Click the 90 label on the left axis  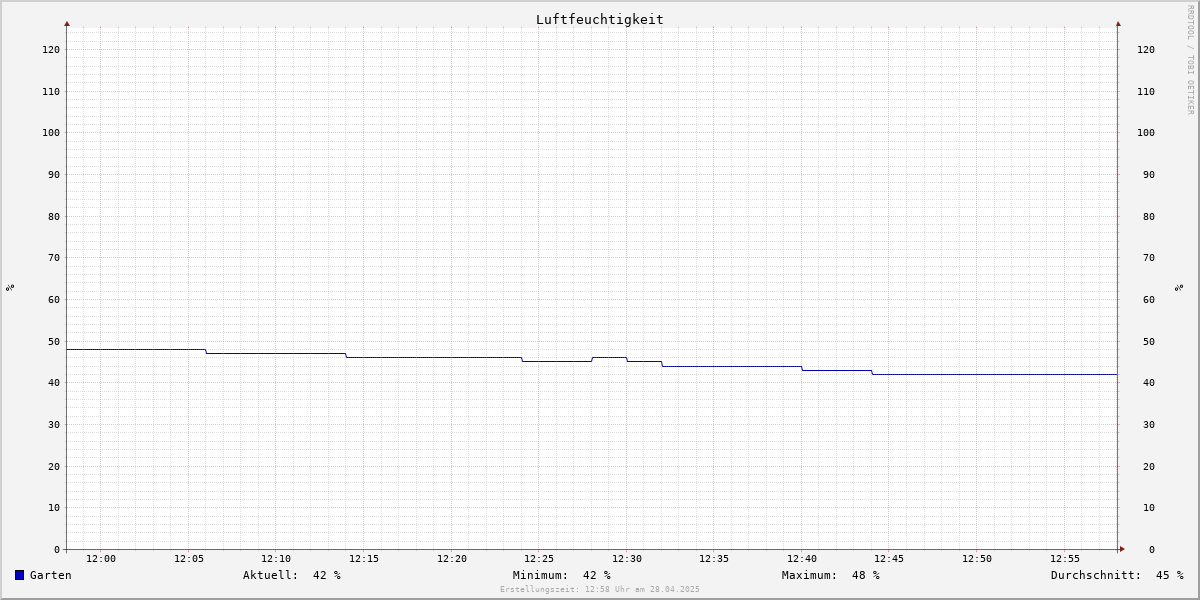(54, 174)
